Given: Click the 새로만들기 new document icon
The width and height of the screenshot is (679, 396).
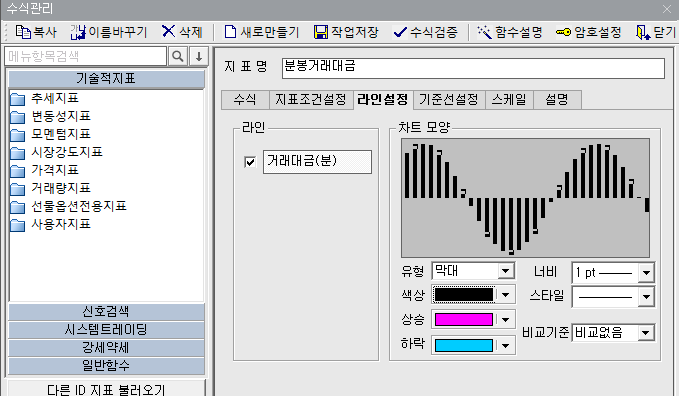Looking at the screenshot, I should pos(230,32).
